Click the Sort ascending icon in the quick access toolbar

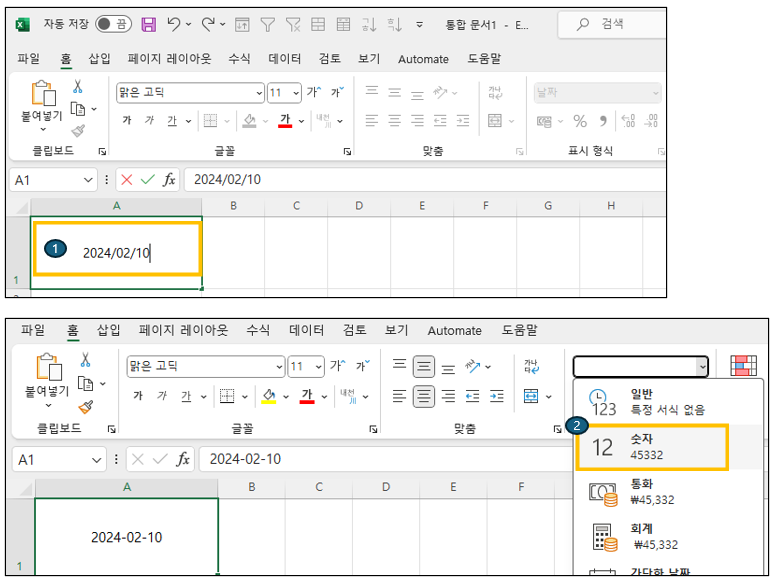369,24
